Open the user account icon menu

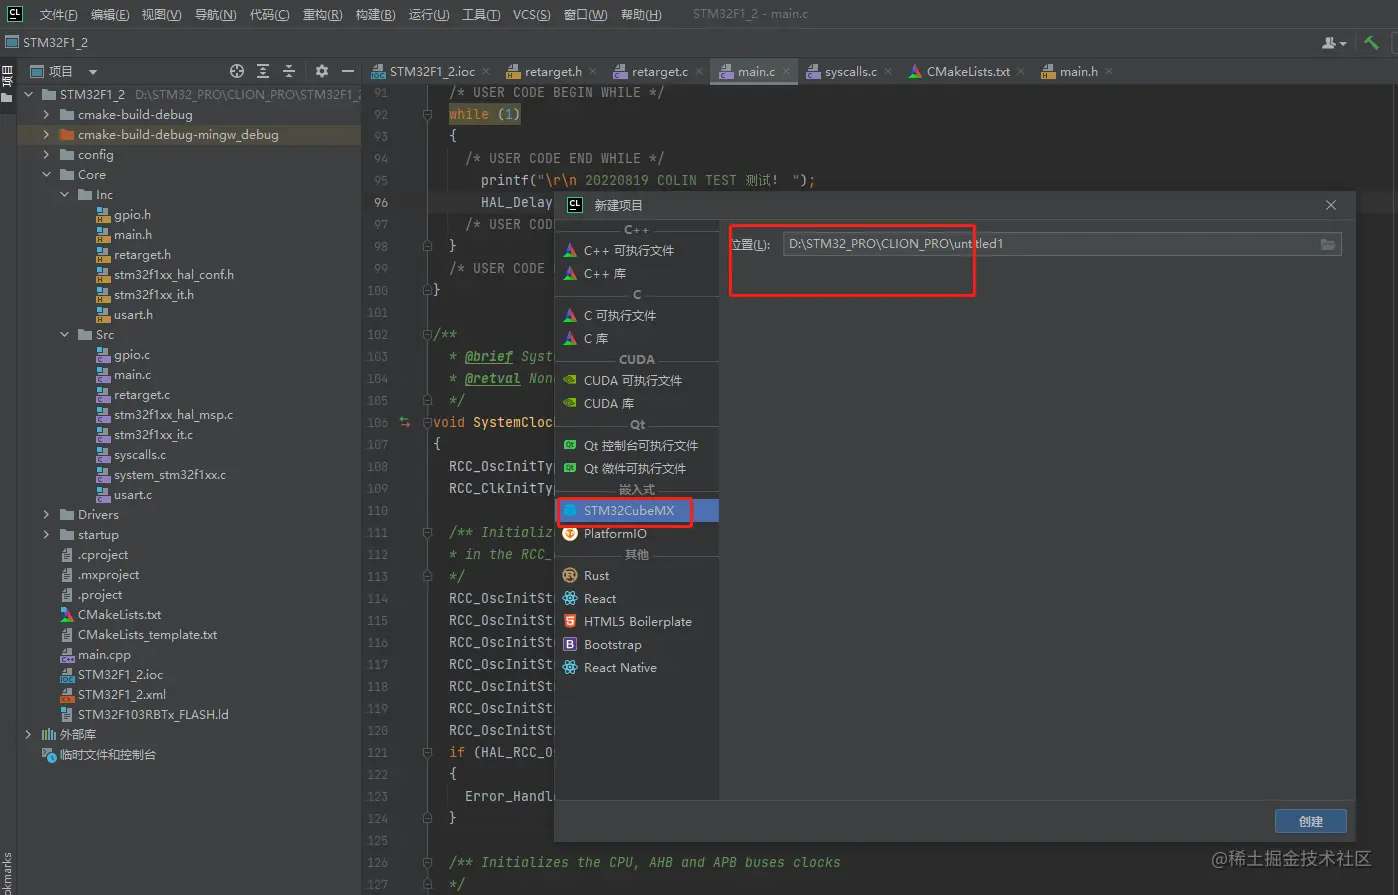click(x=1334, y=43)
